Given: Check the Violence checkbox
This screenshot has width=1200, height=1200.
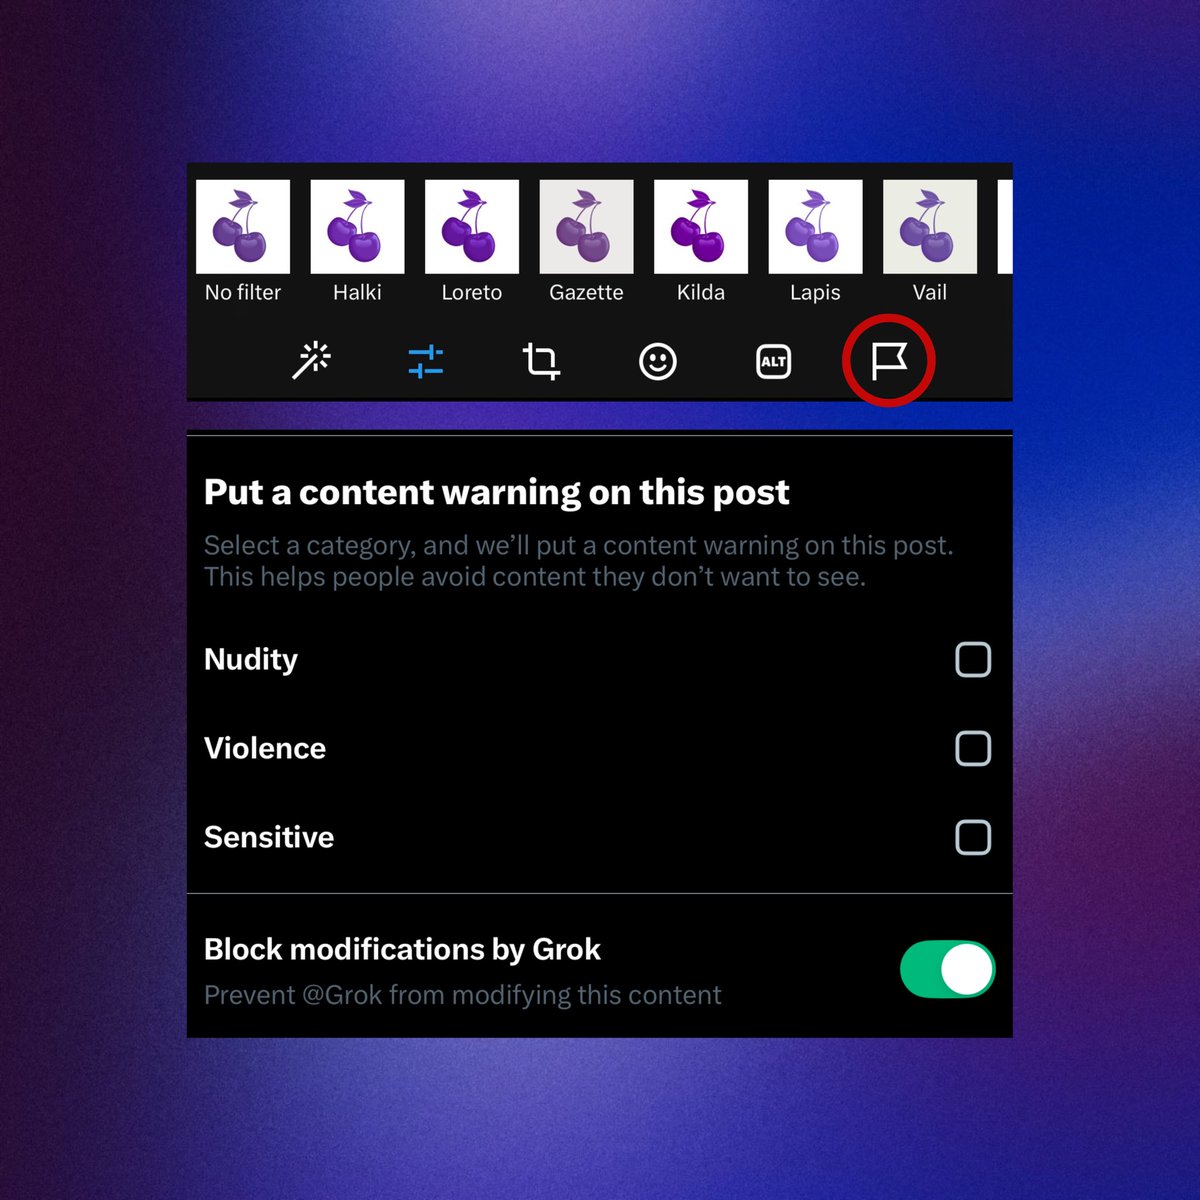Looking at the screenshot, I should coord(973,748).
